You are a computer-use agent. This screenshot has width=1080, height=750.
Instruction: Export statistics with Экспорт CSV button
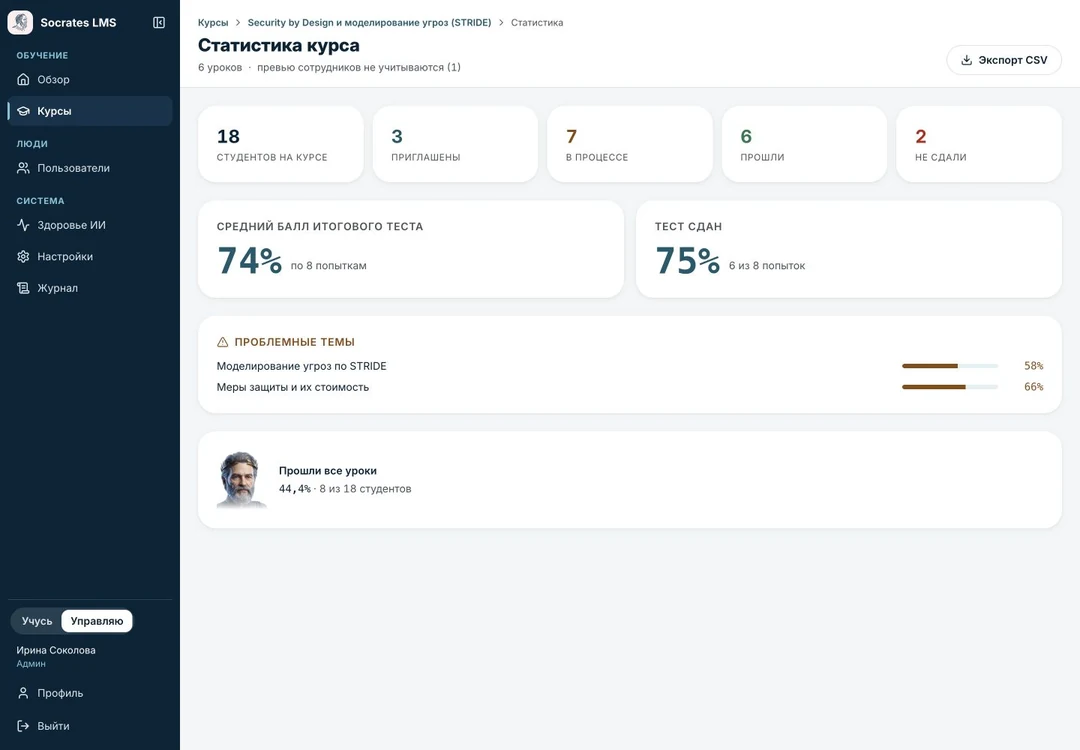point(1004,60)
